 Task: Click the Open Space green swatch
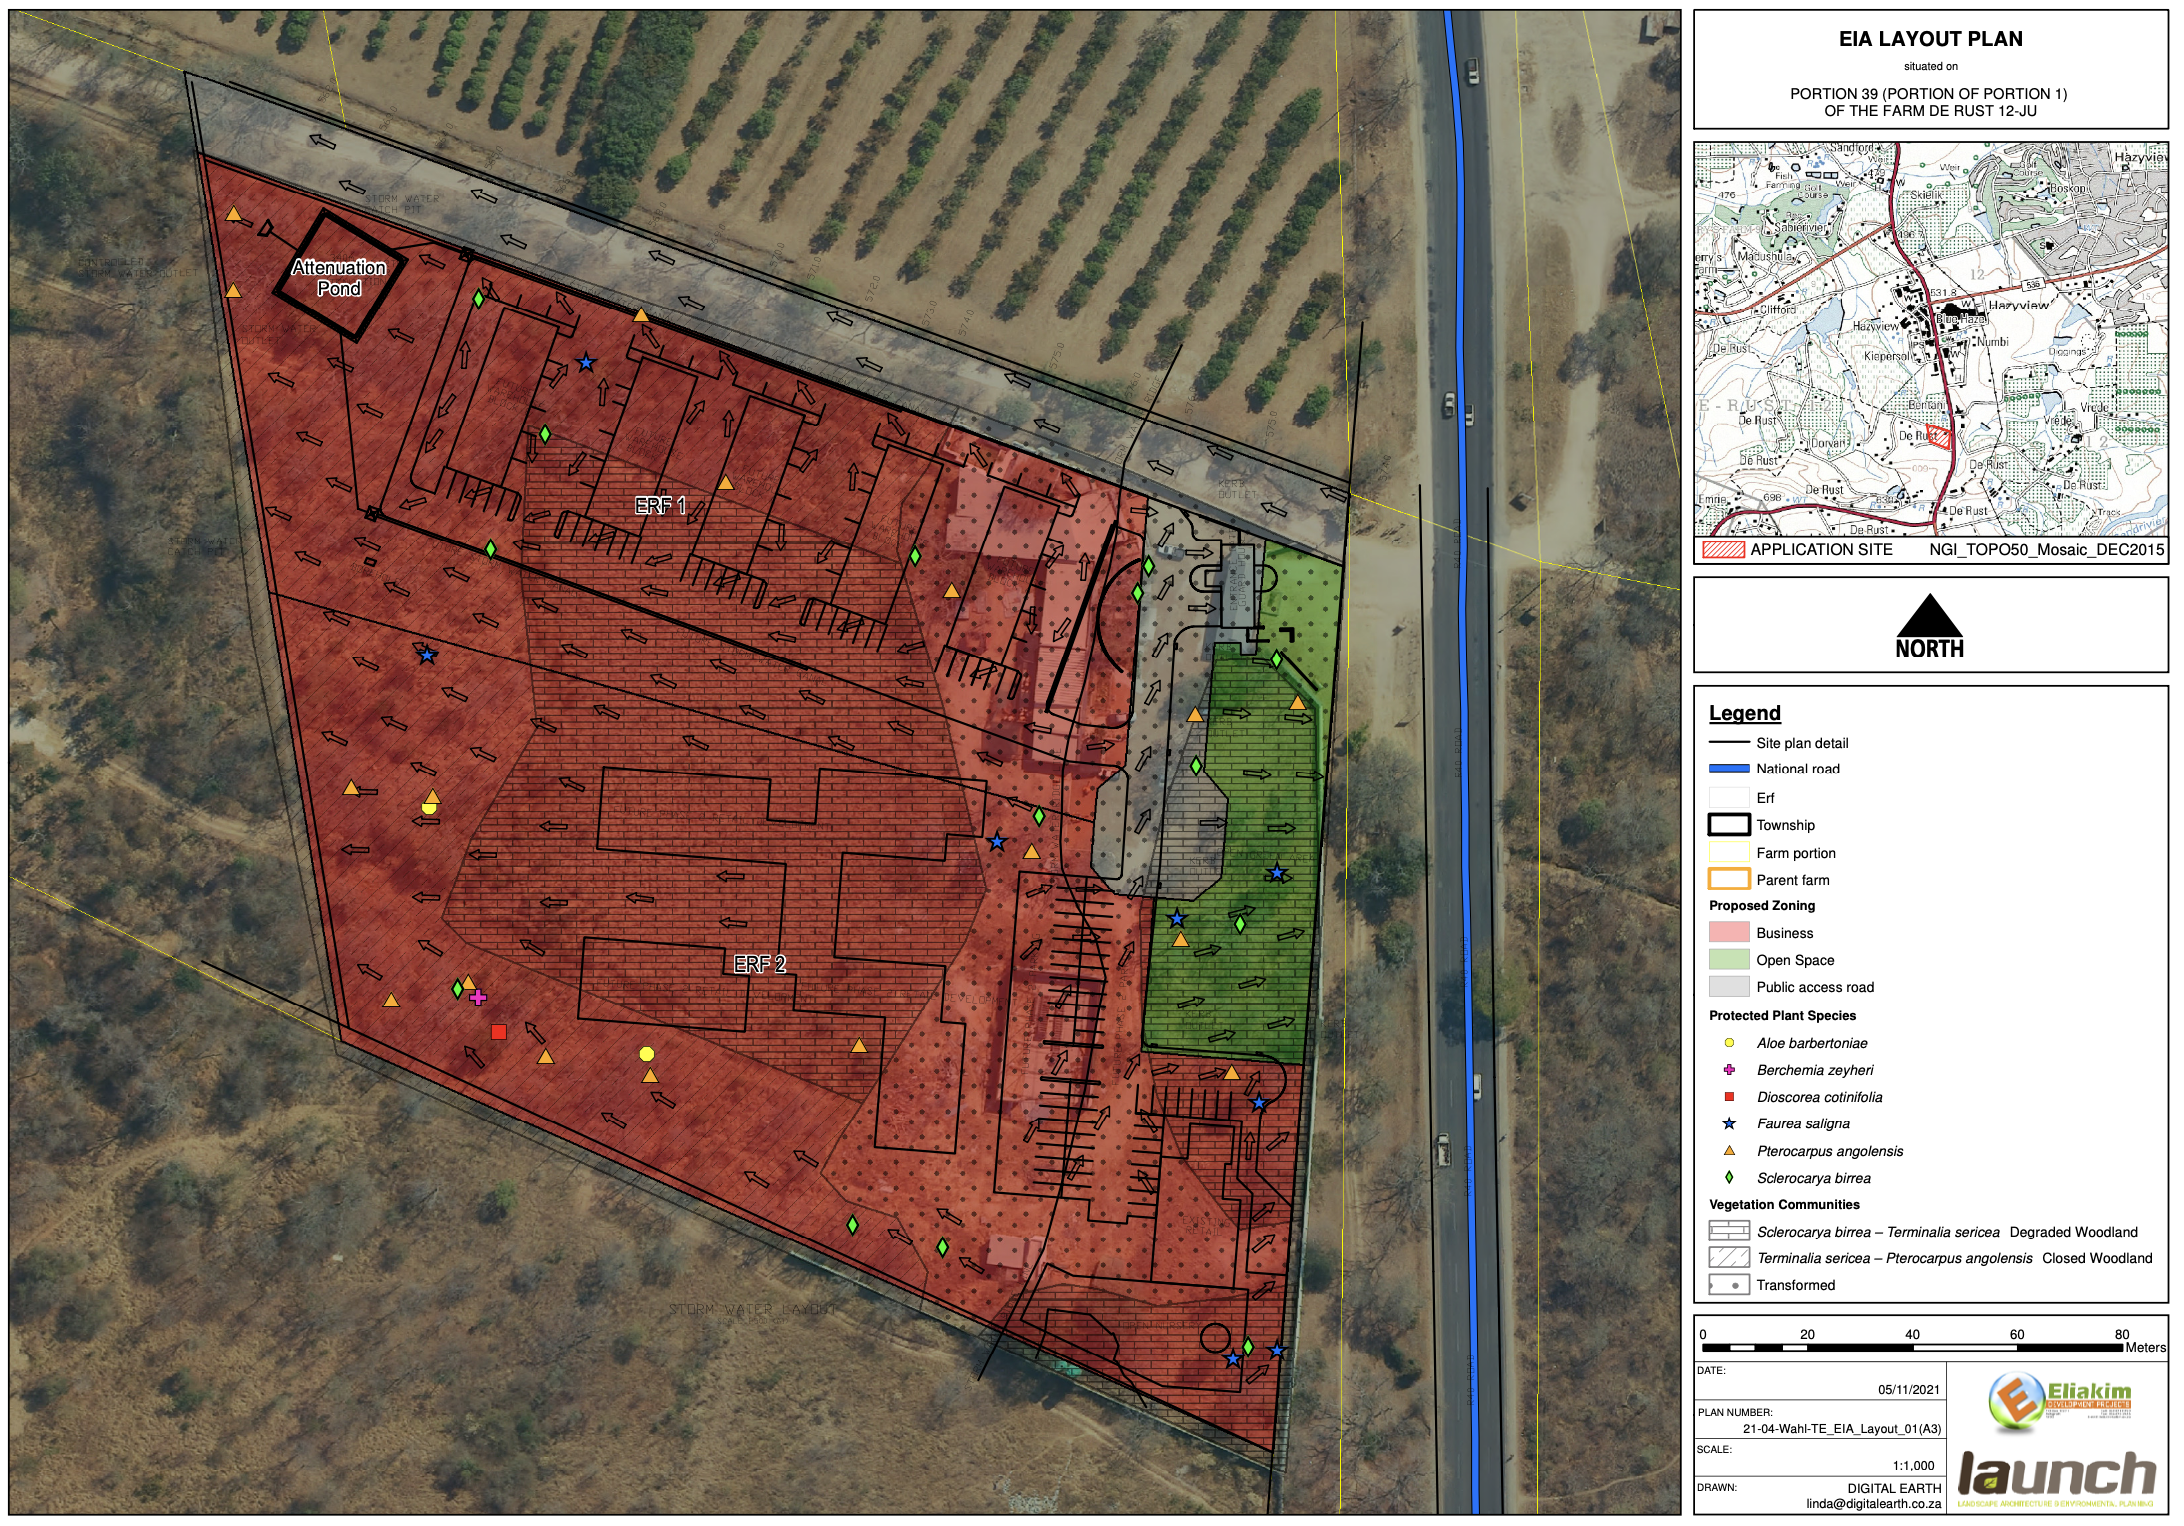tap(1729, 960)
